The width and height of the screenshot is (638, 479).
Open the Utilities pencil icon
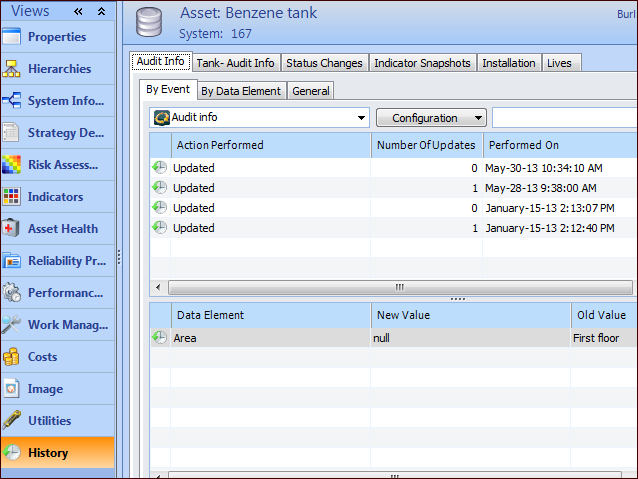12,421
